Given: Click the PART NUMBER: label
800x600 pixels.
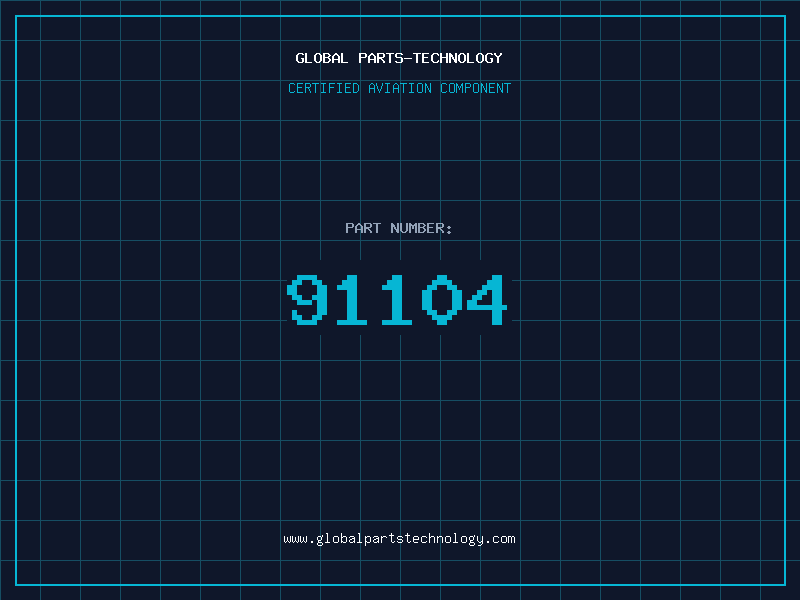Looking at the screenshot, I should coord(398,228).
